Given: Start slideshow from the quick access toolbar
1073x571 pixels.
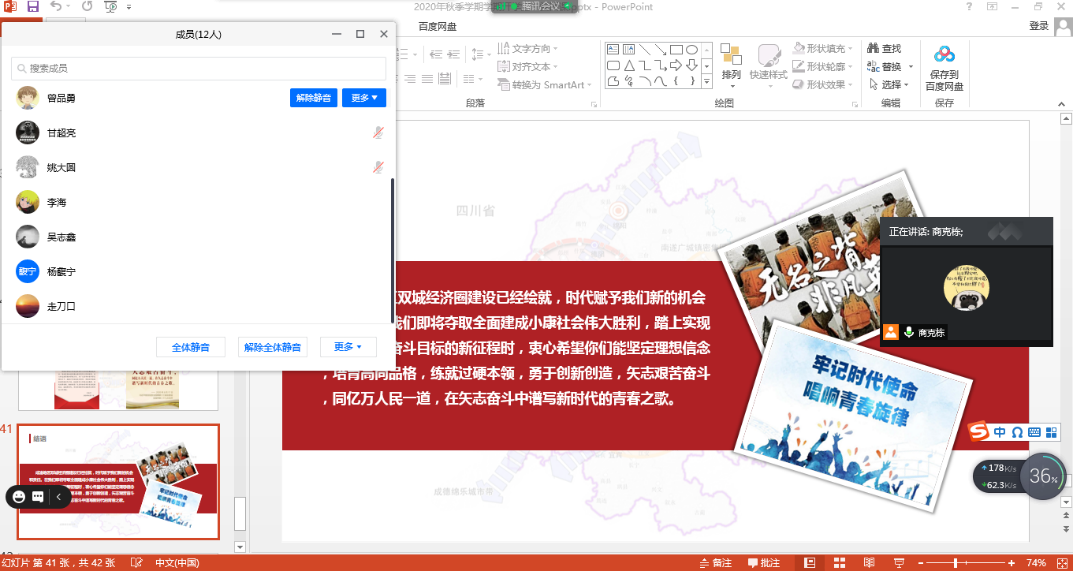Looking at the screenshot, I should [x=110, y=7].
